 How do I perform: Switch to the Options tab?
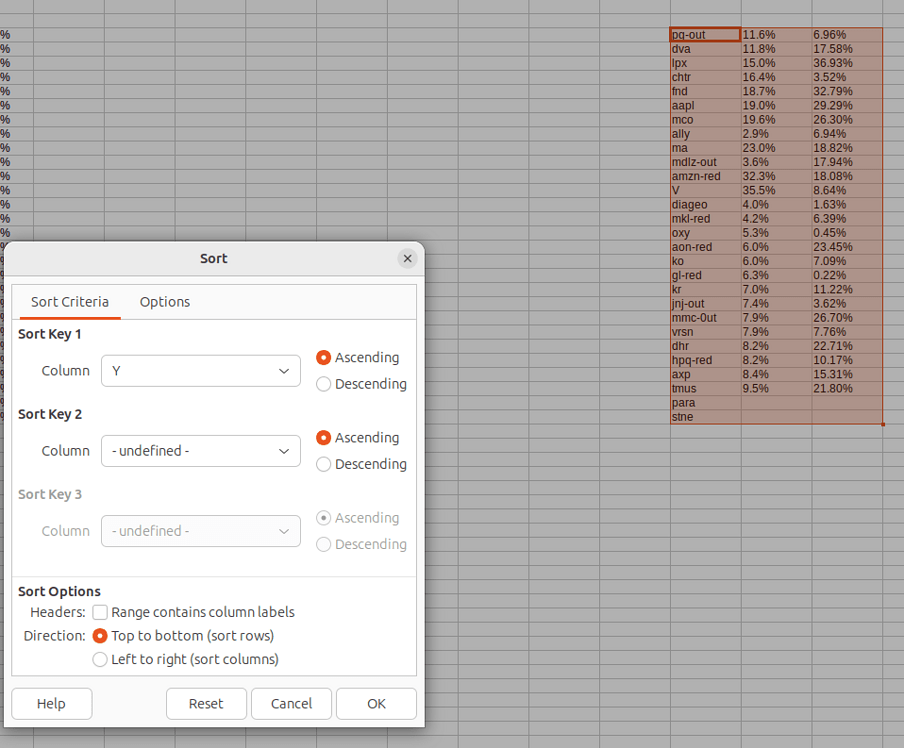coord(165,302)
